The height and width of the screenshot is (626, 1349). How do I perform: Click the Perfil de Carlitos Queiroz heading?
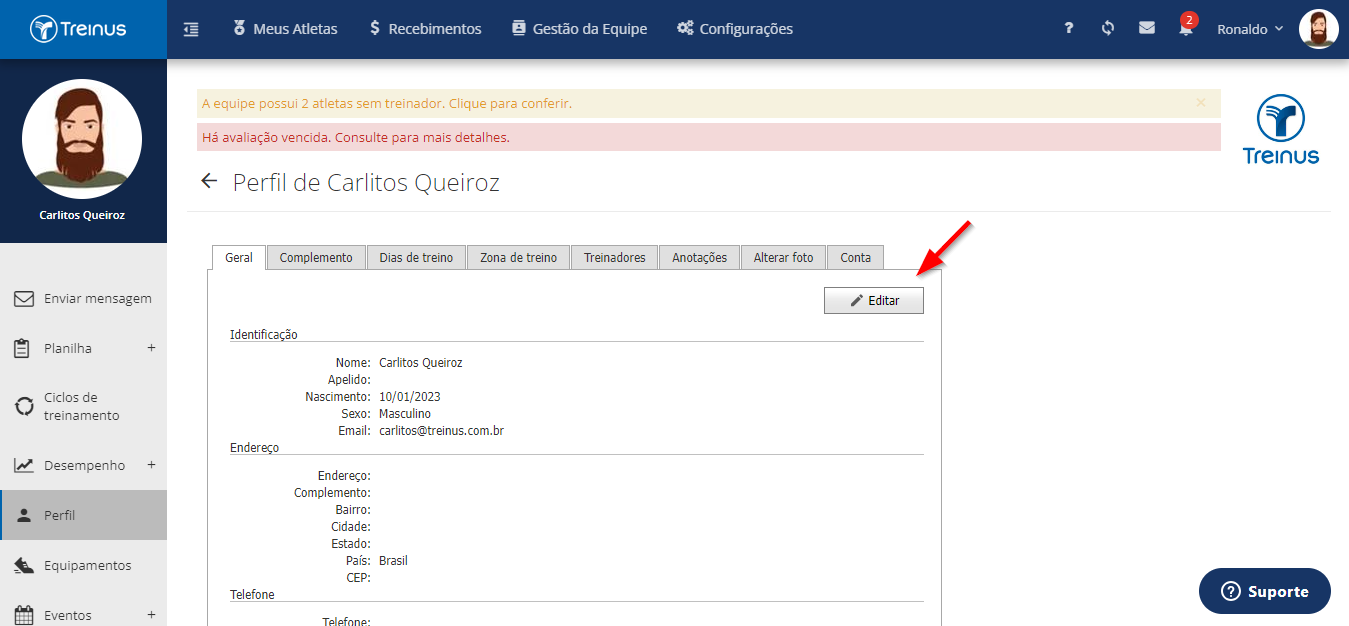[366, 182]
